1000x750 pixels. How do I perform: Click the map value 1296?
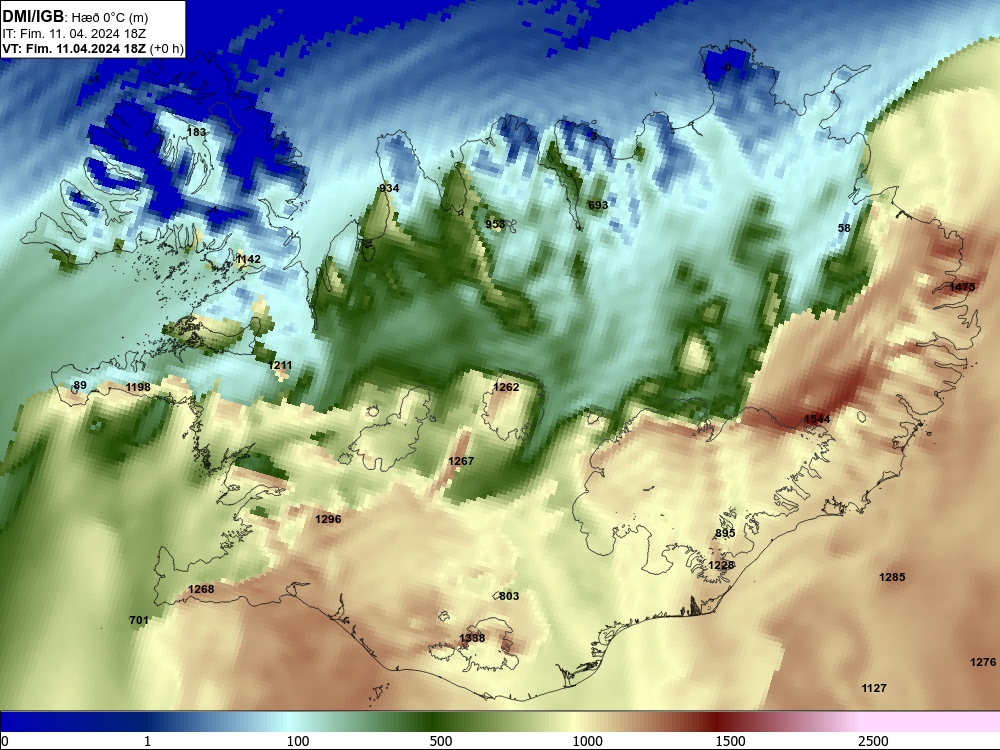coord(328,519)
